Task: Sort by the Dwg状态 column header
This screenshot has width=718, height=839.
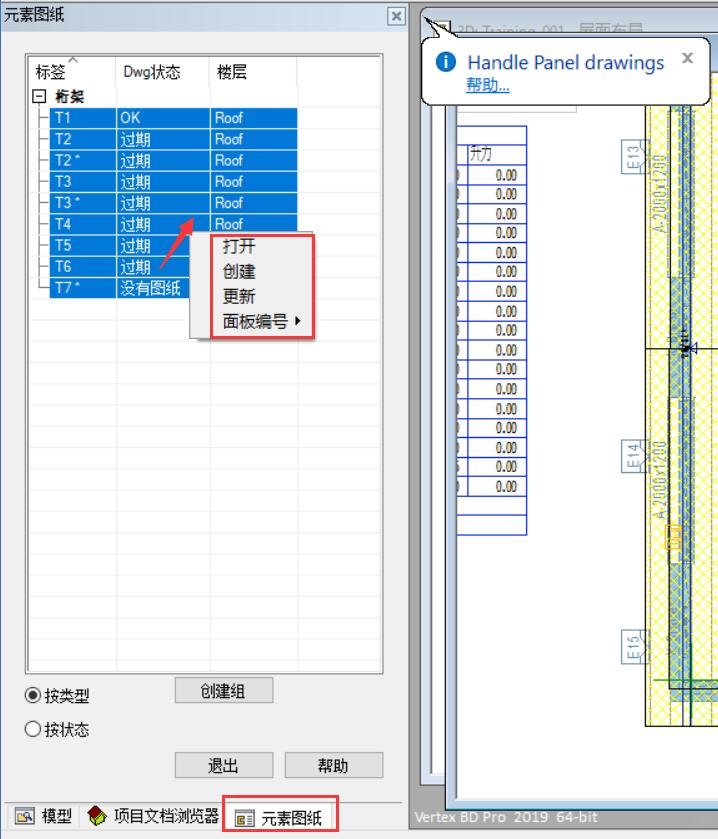Action: click(162, 71)
